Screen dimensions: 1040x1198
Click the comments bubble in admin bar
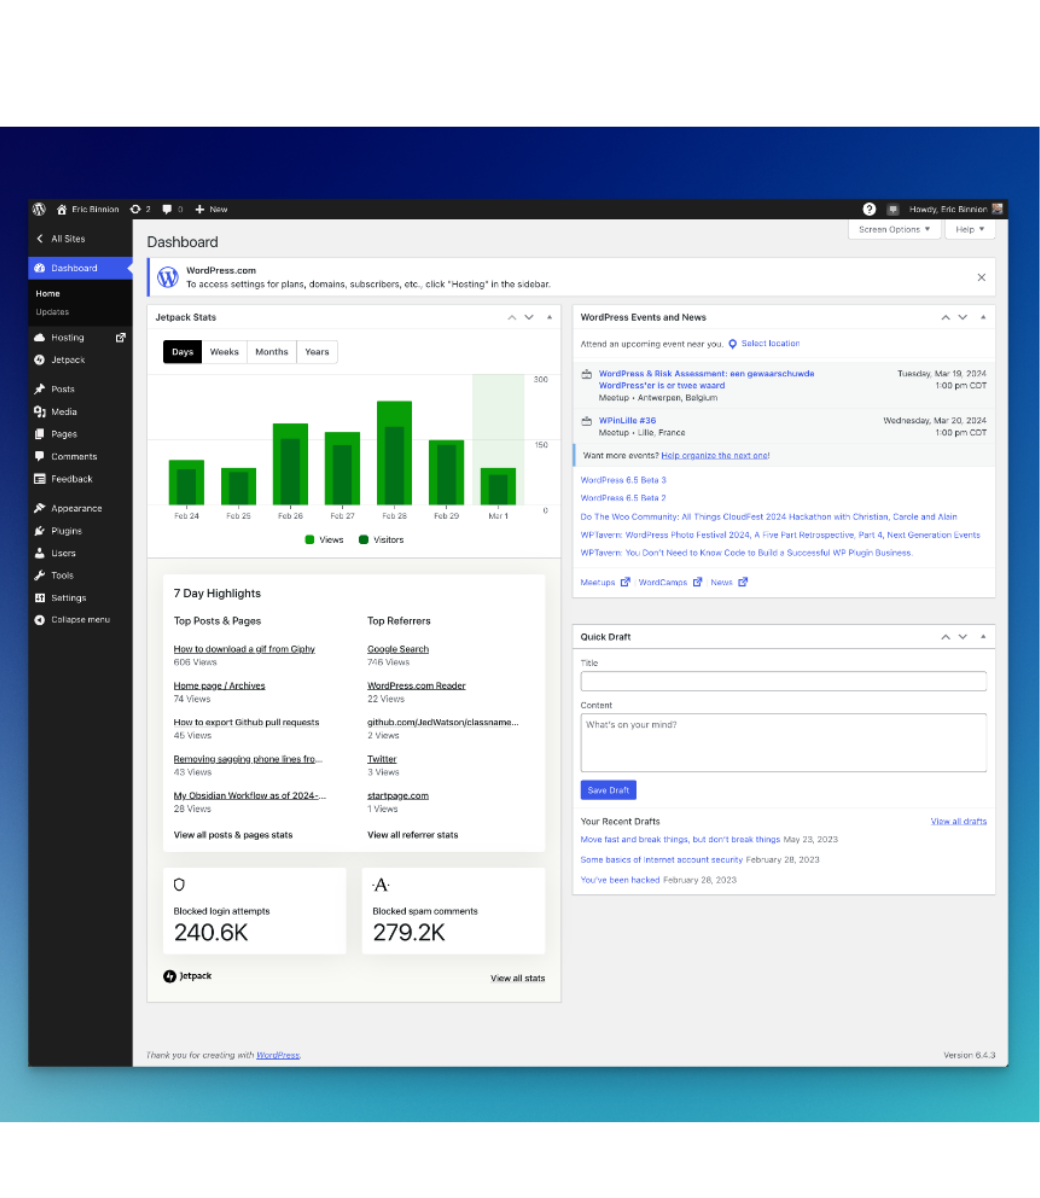[167, 209]
